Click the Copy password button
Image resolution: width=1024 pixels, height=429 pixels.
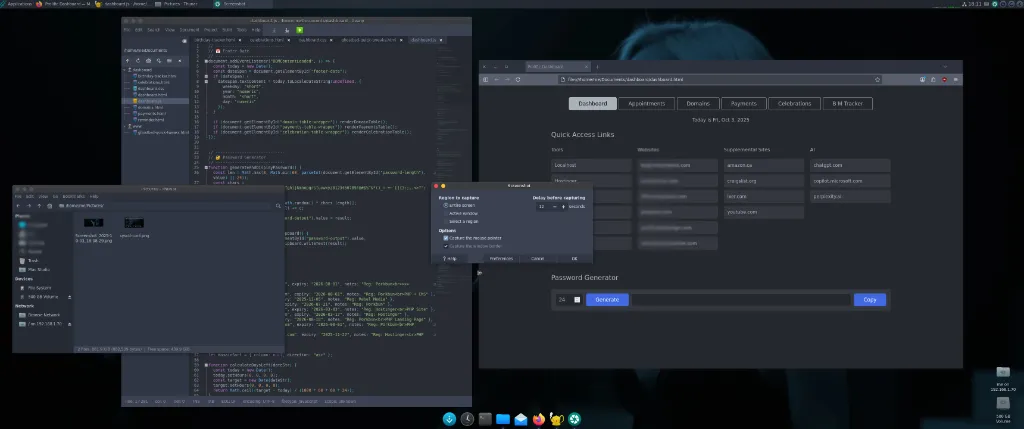869,299
